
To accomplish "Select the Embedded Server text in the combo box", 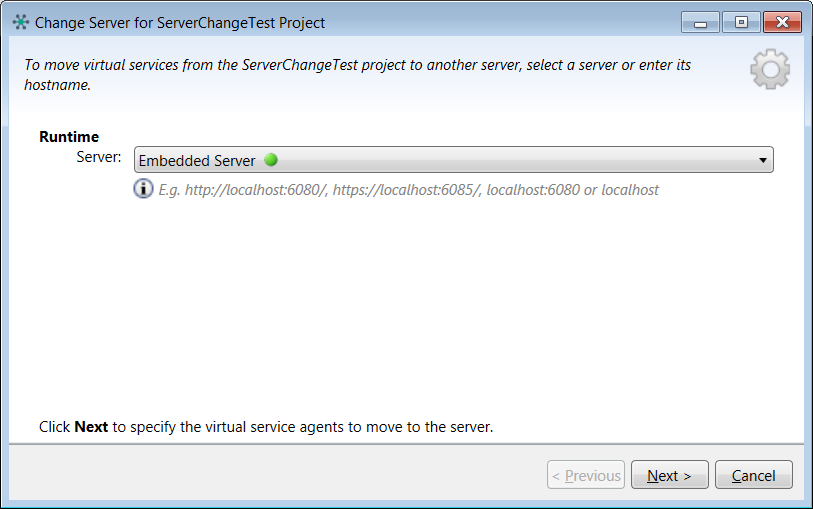I will pyautogui.click(x=197, y=161).
